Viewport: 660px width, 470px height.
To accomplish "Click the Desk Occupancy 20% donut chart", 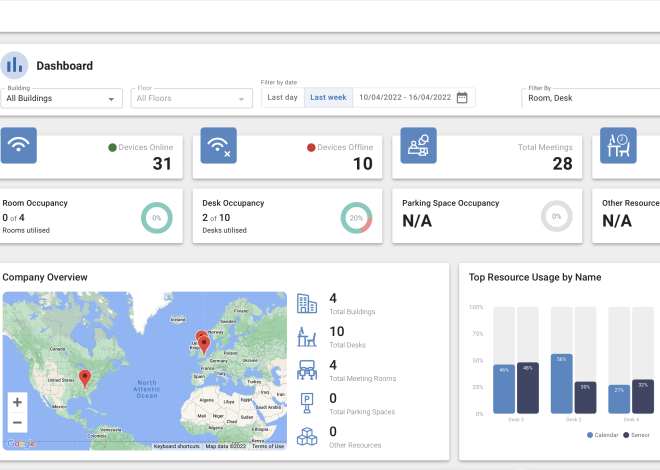I will tap(356, 218).
